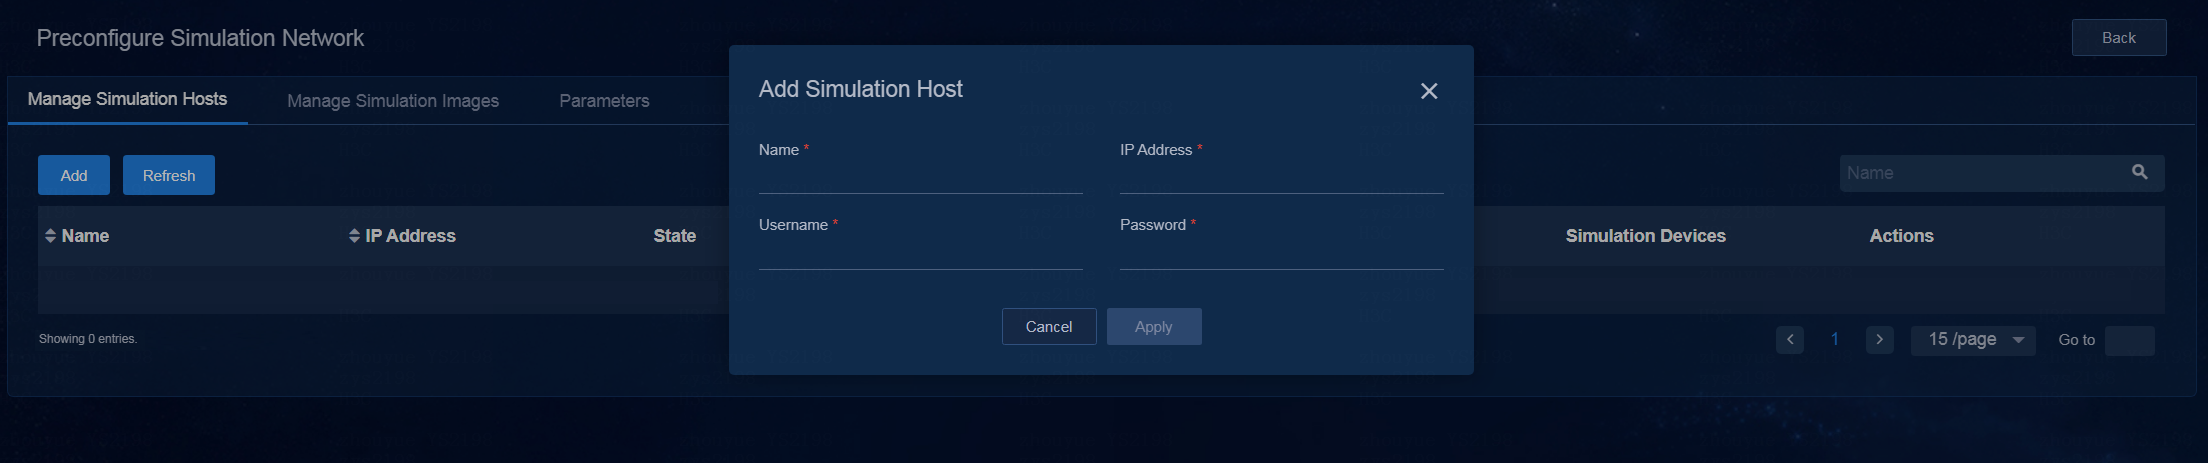The image size is (2208, 463).
Task: Go to next page arrow
Action: click(x=1880, y=340)
